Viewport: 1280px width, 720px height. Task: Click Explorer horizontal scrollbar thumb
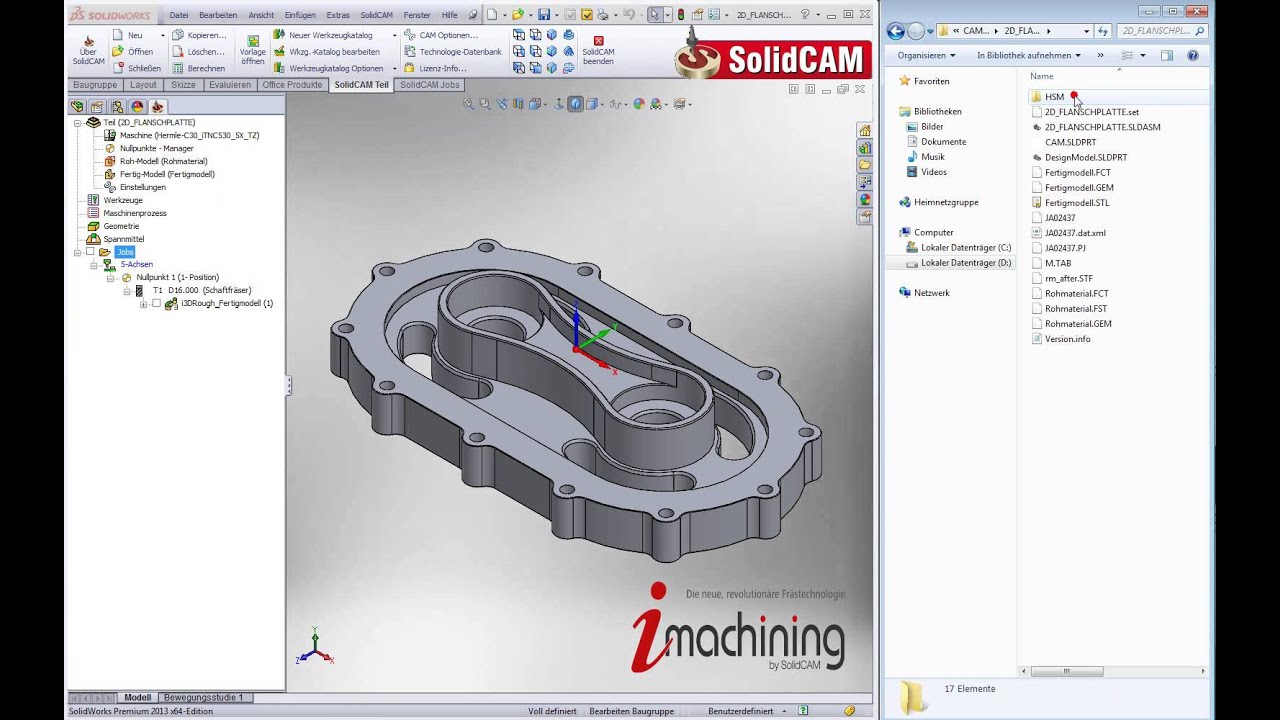coord(1067,671)
